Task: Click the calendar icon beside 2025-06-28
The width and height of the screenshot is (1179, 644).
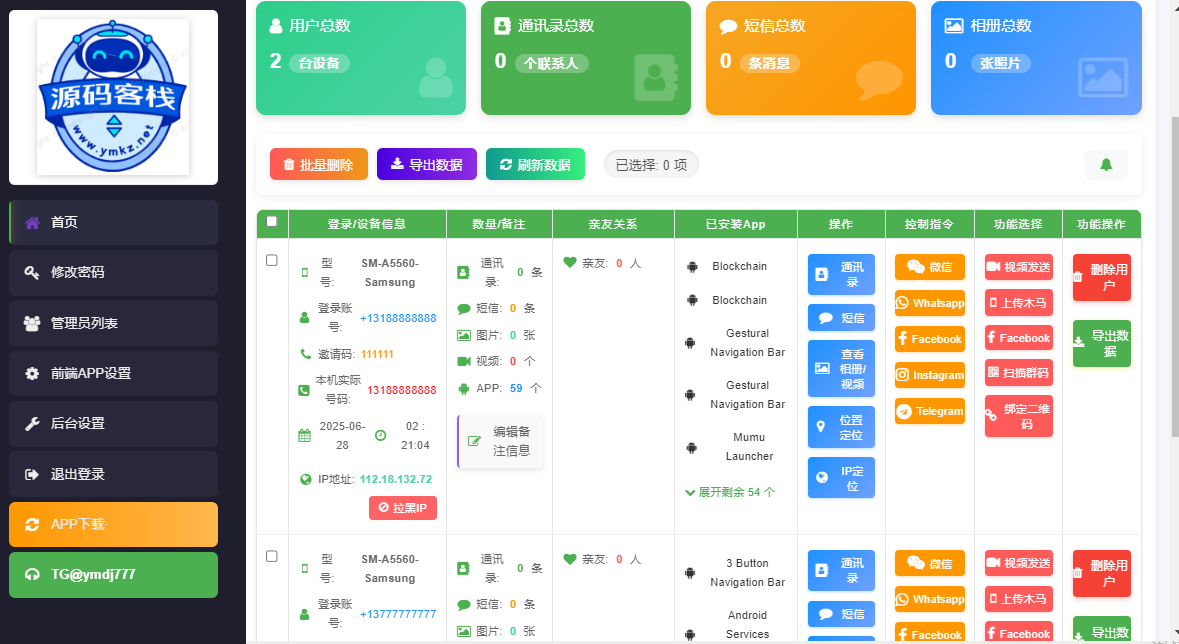Action: (305, 436)
